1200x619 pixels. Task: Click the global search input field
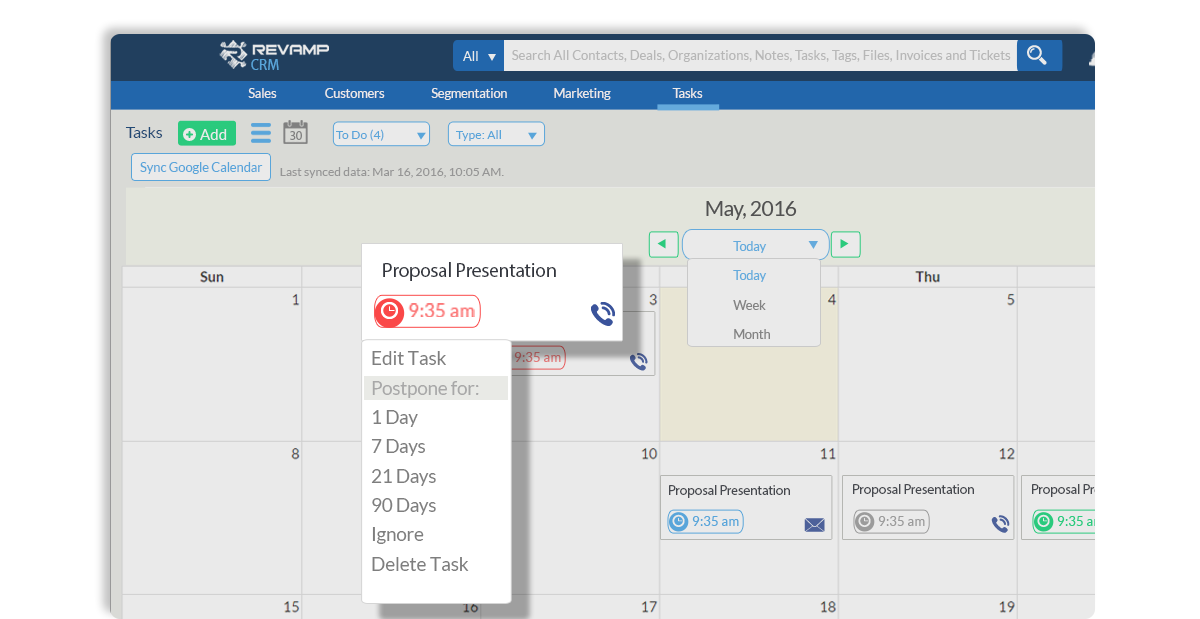[x=760, y=56]
